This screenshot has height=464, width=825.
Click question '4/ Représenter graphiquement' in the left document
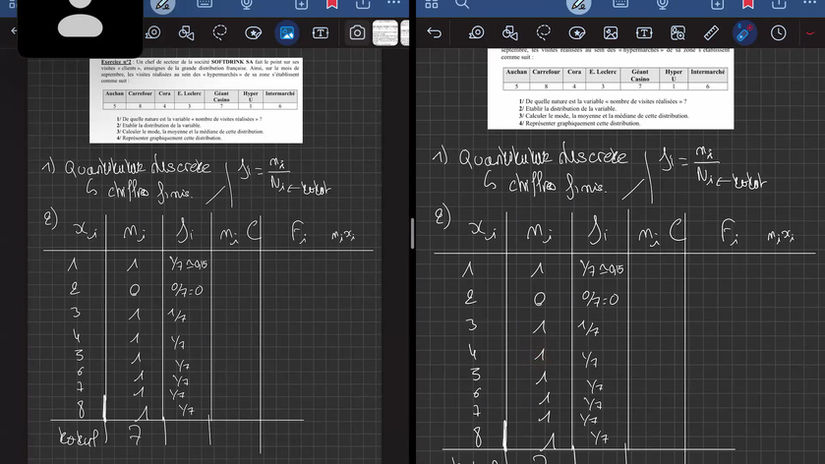pos(169,138)
